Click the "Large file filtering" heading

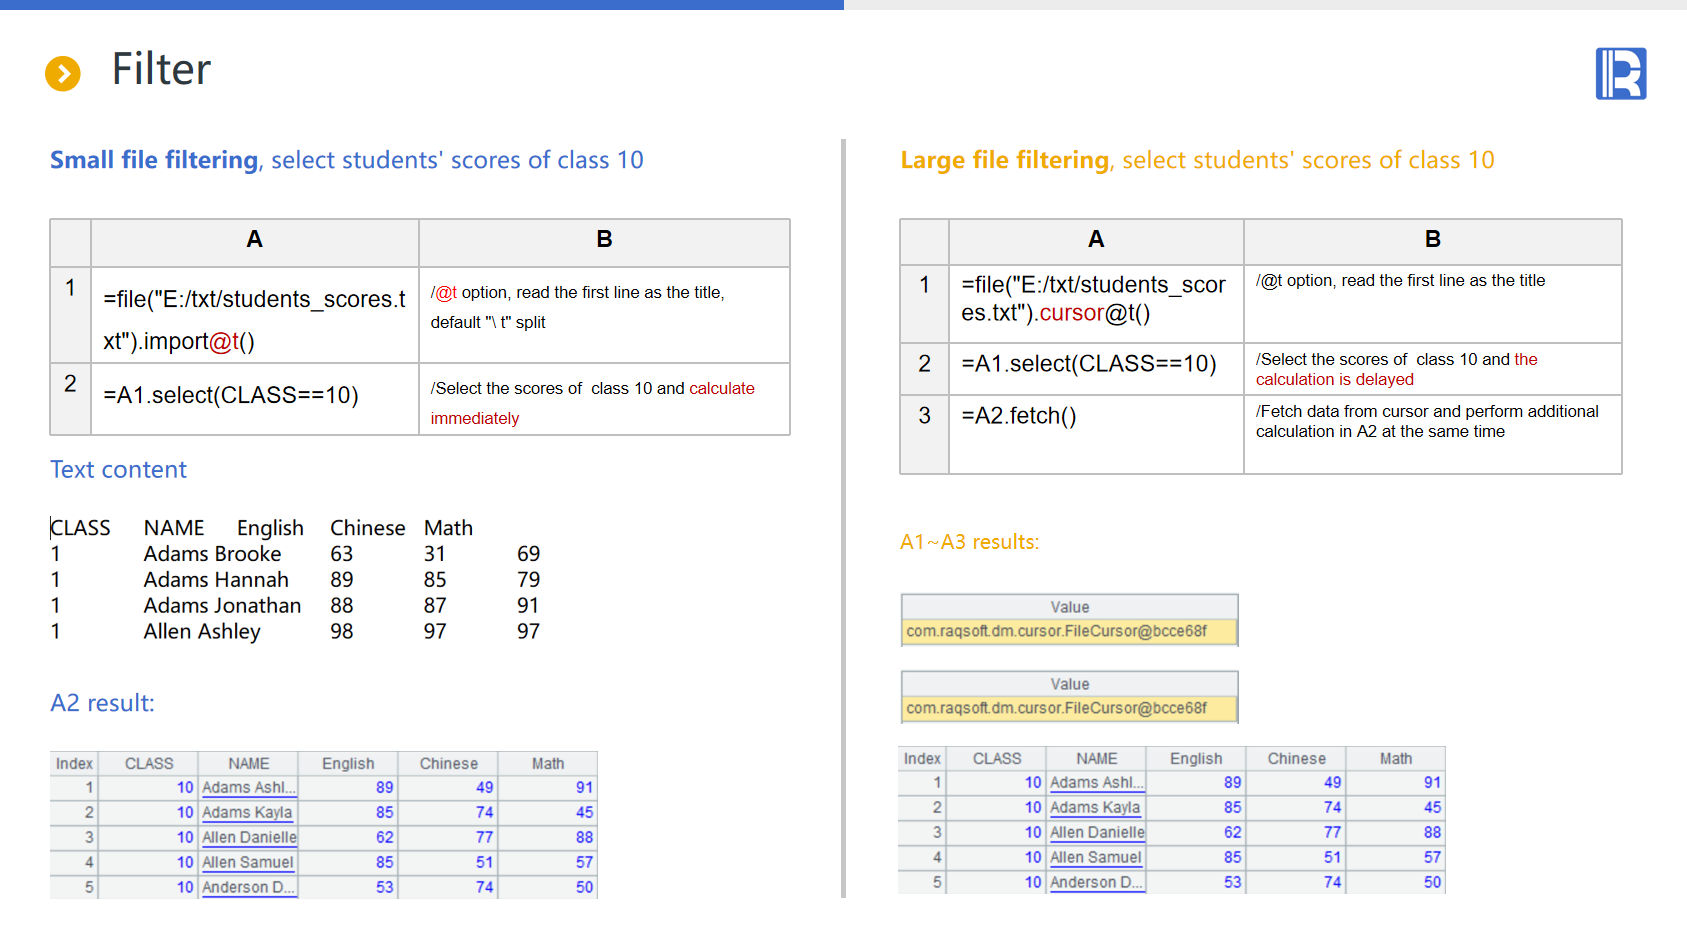[1004, 160]
